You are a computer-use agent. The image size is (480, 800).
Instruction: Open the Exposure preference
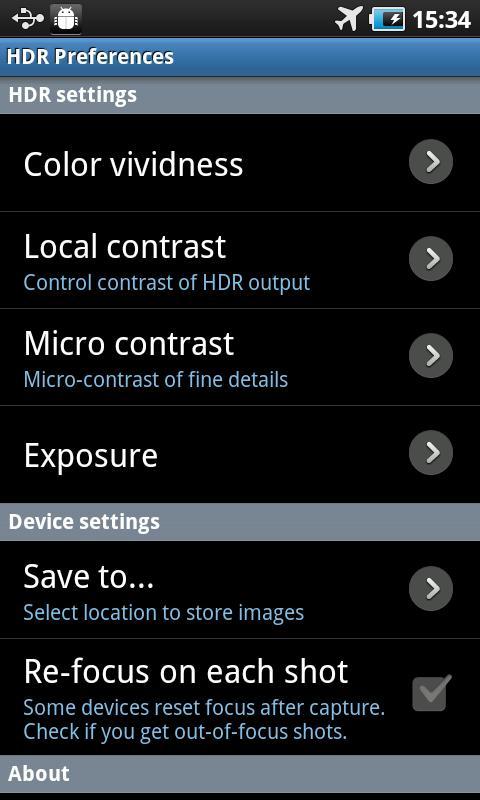pyautogui.click(x=240, y=454)
